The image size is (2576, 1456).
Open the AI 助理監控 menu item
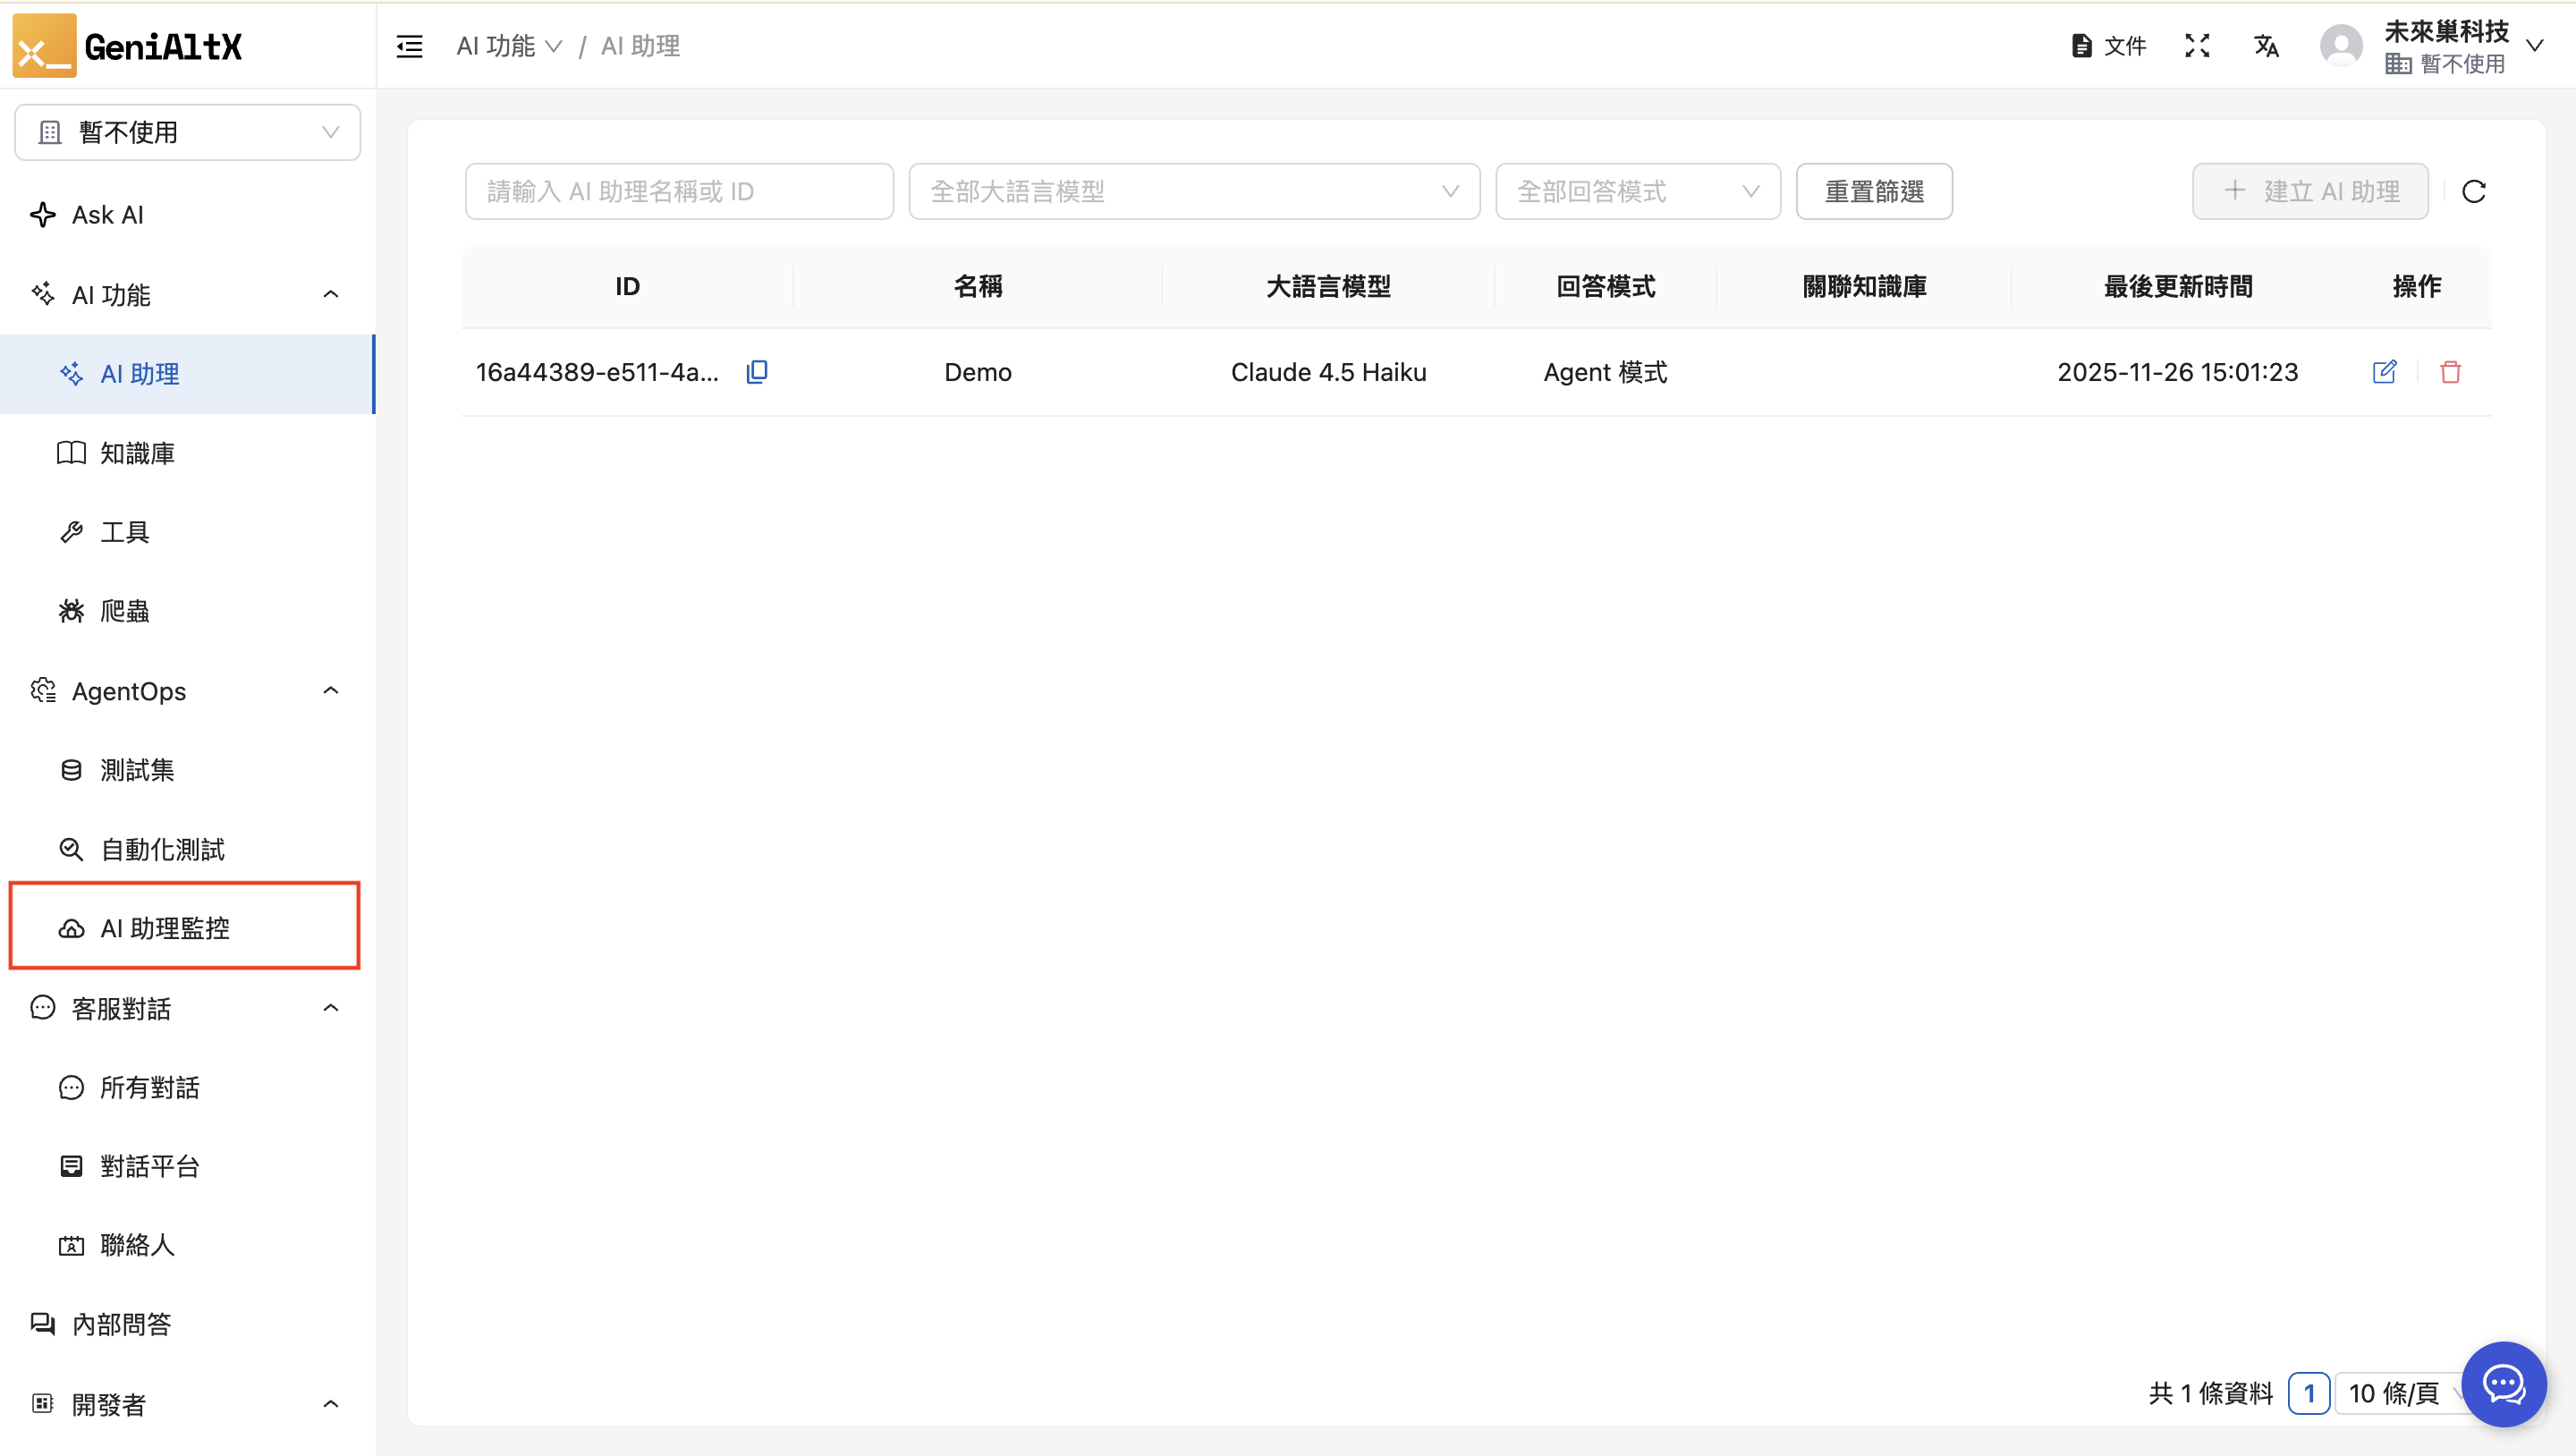click(165, 928)
